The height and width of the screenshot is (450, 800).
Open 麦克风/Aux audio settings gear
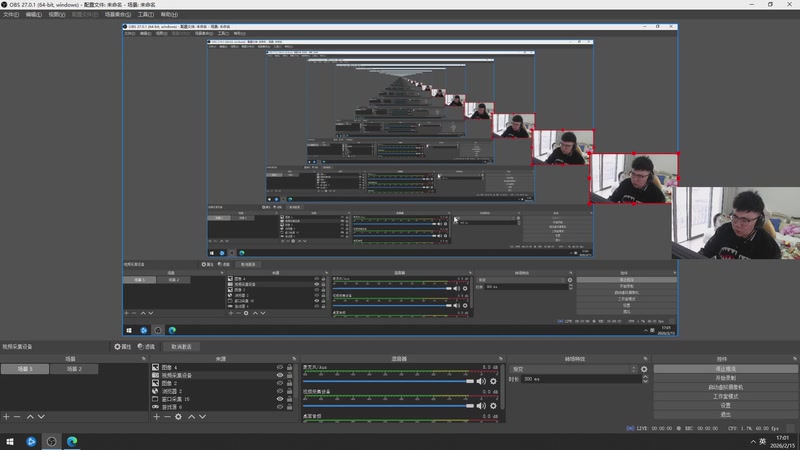coord(493,381)
